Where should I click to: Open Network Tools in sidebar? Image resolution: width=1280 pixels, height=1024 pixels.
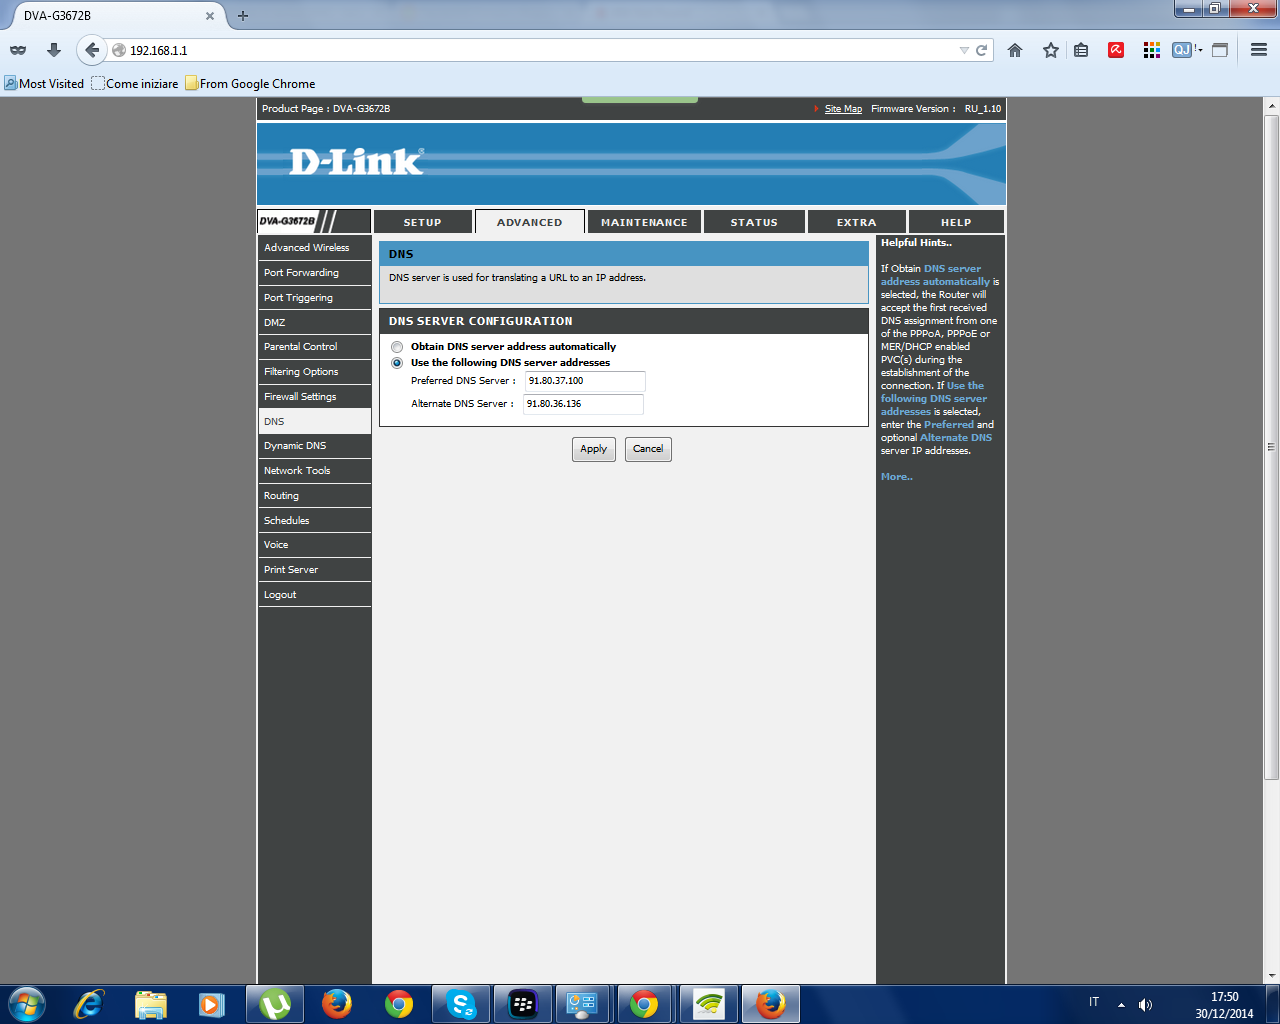point(314,470)
